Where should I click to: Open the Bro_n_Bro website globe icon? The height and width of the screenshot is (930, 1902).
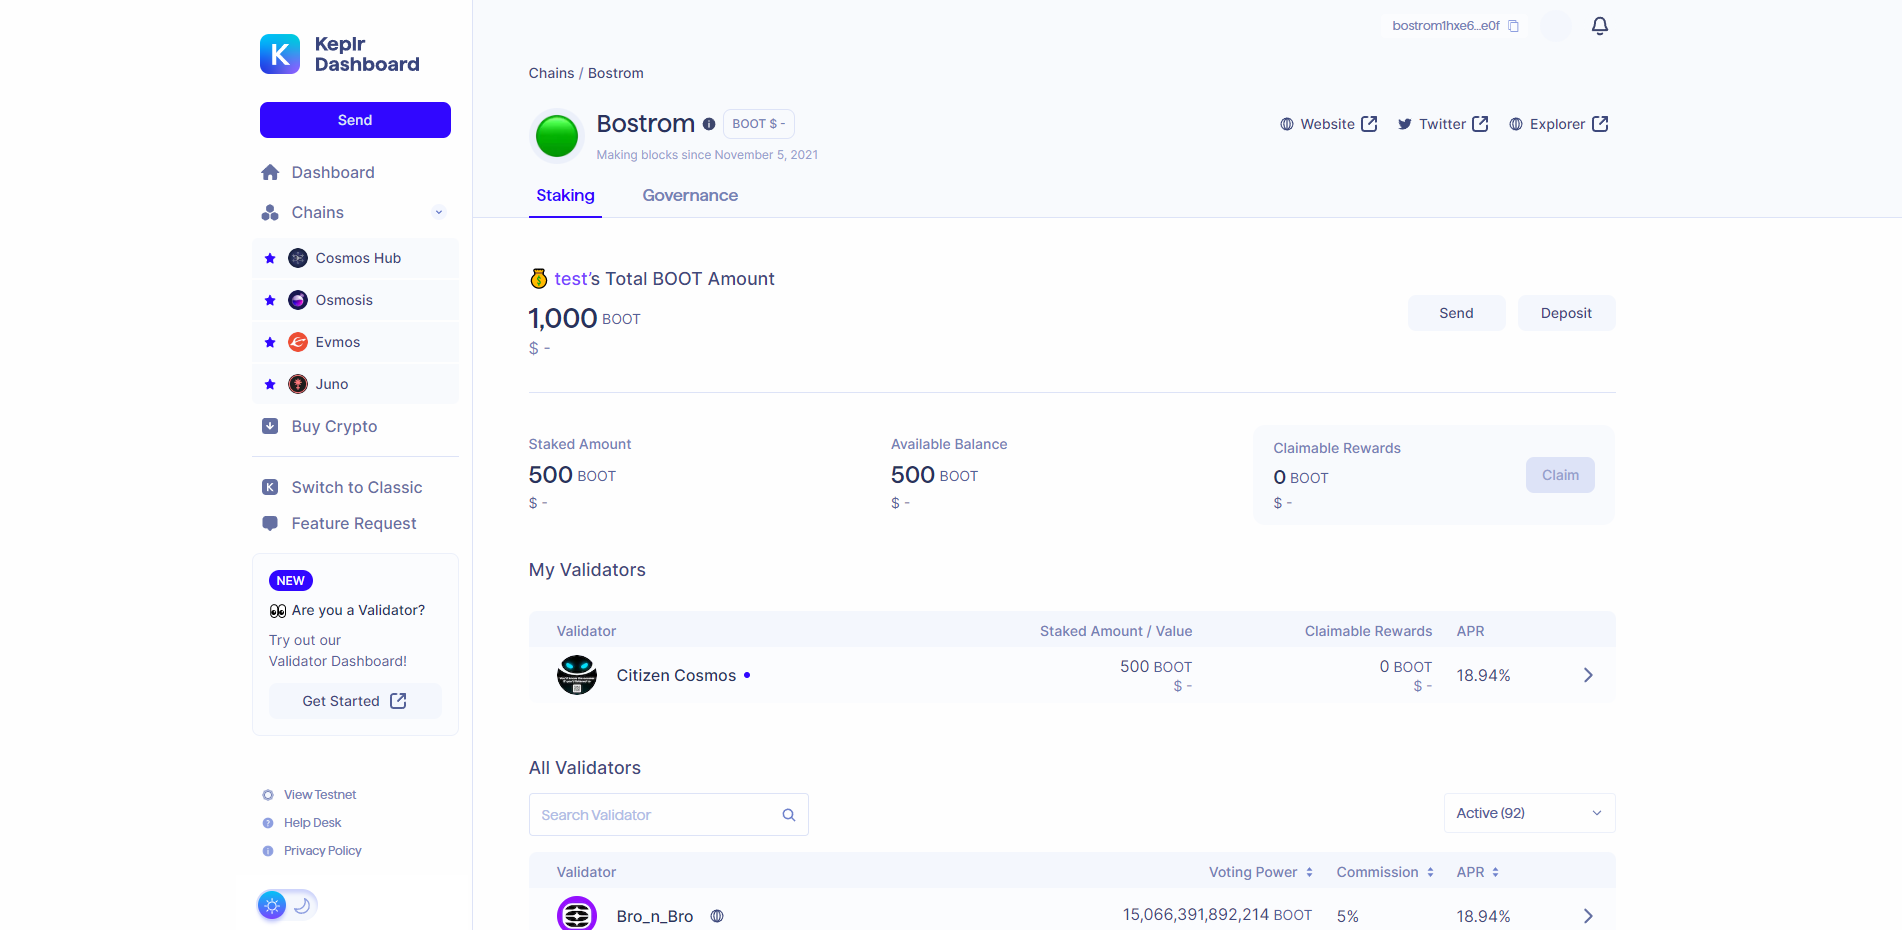pyautogui.click(x=717, y=916)
